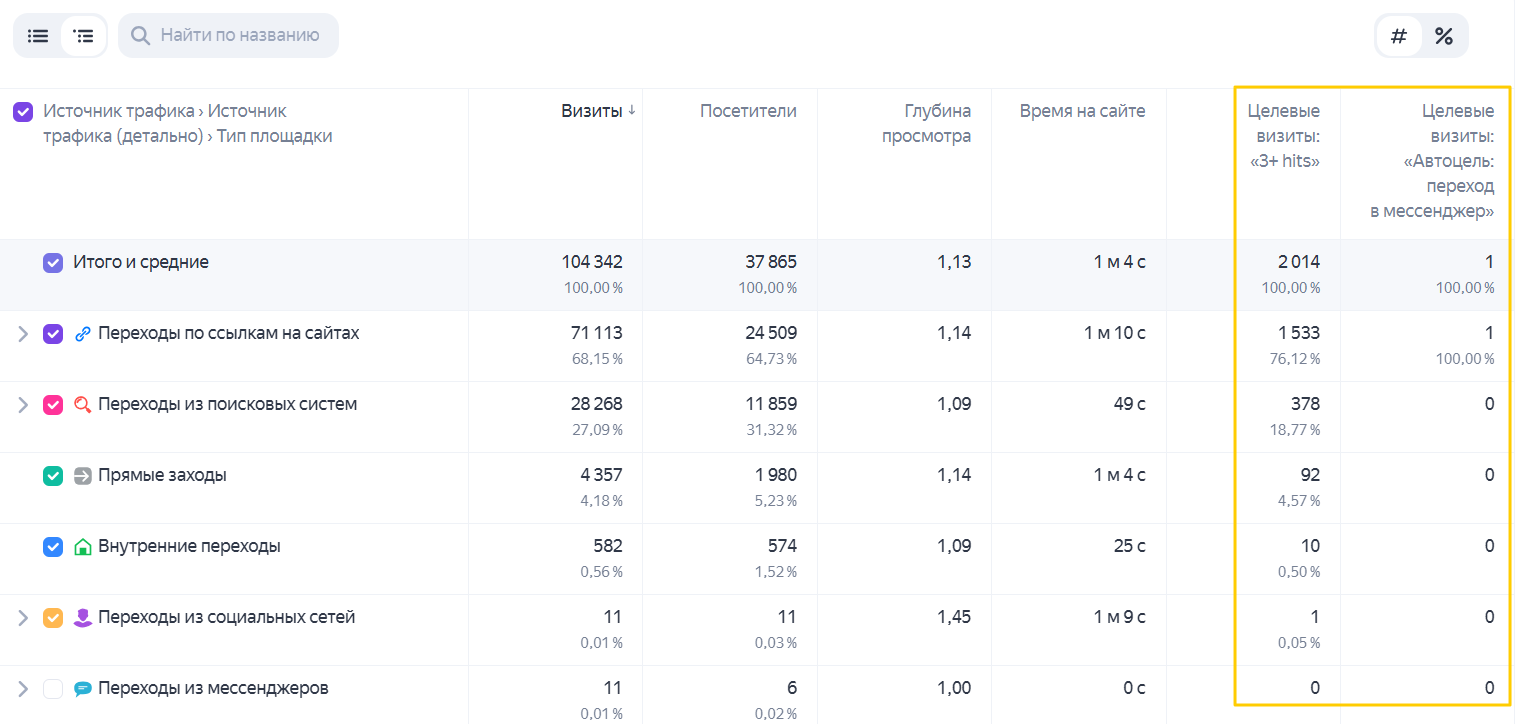Screen dimensions: 1515x724
Task: Click the messengers chat bubble icon
Action: pyautogui.click(x=83, y=689)
